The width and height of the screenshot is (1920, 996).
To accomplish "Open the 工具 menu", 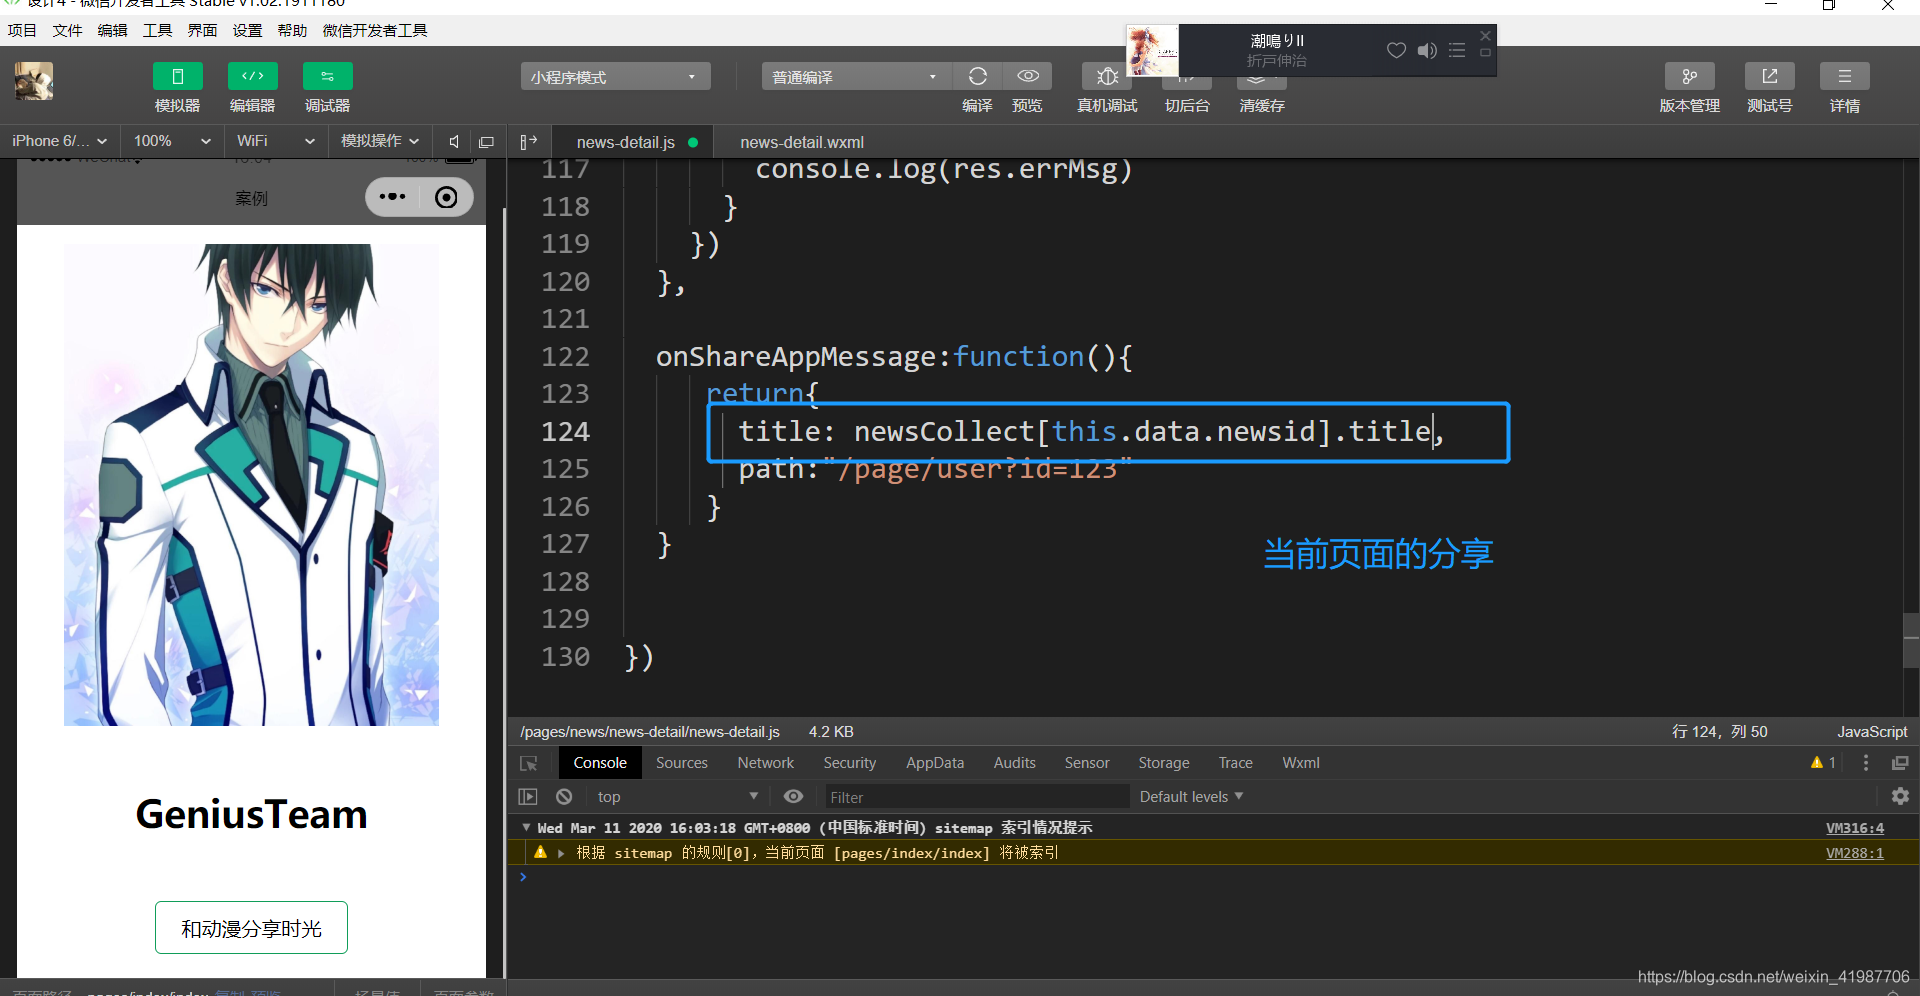I will coord(157,31).
